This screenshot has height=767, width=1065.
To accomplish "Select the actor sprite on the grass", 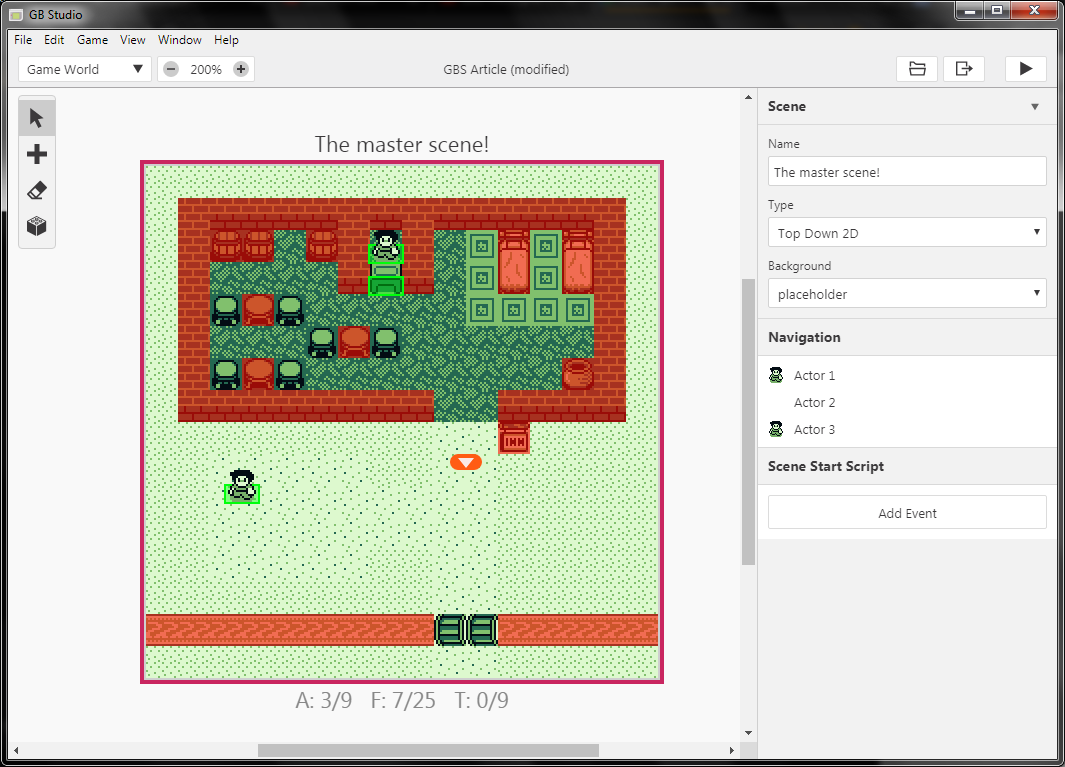I will (242, 486).
